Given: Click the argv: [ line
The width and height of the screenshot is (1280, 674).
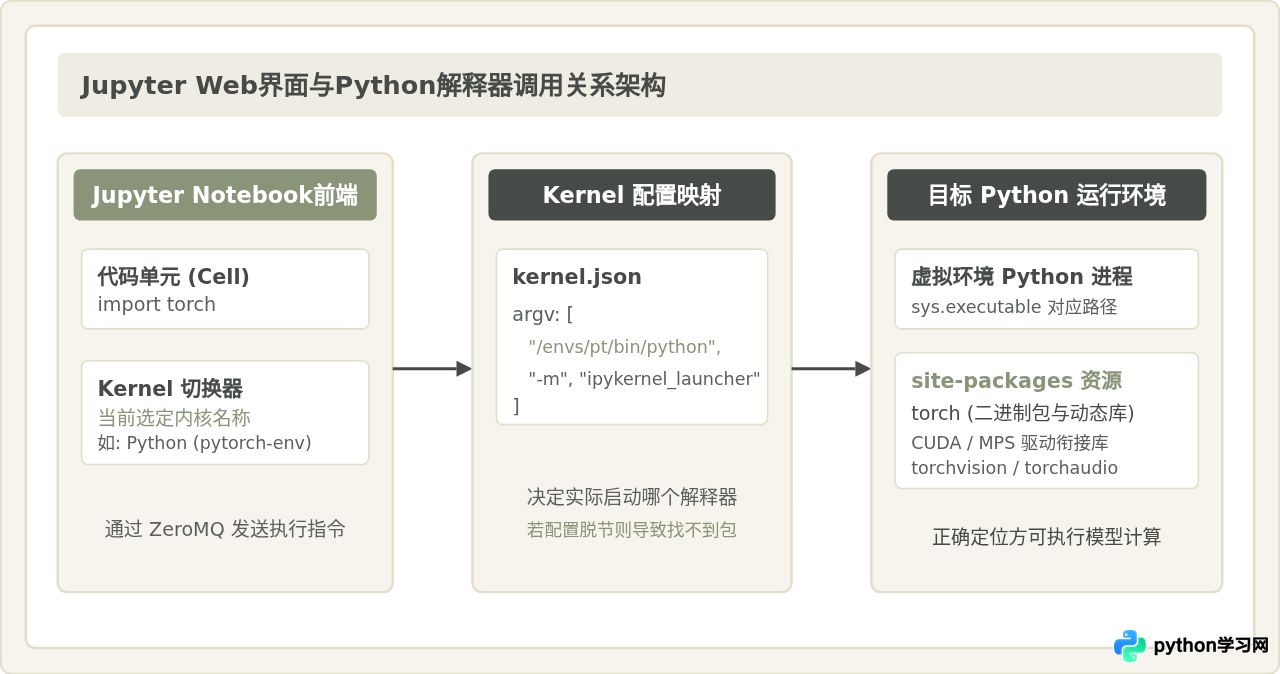Looking at the screenshot, I should pyautogui.click(x=543, y=315).
